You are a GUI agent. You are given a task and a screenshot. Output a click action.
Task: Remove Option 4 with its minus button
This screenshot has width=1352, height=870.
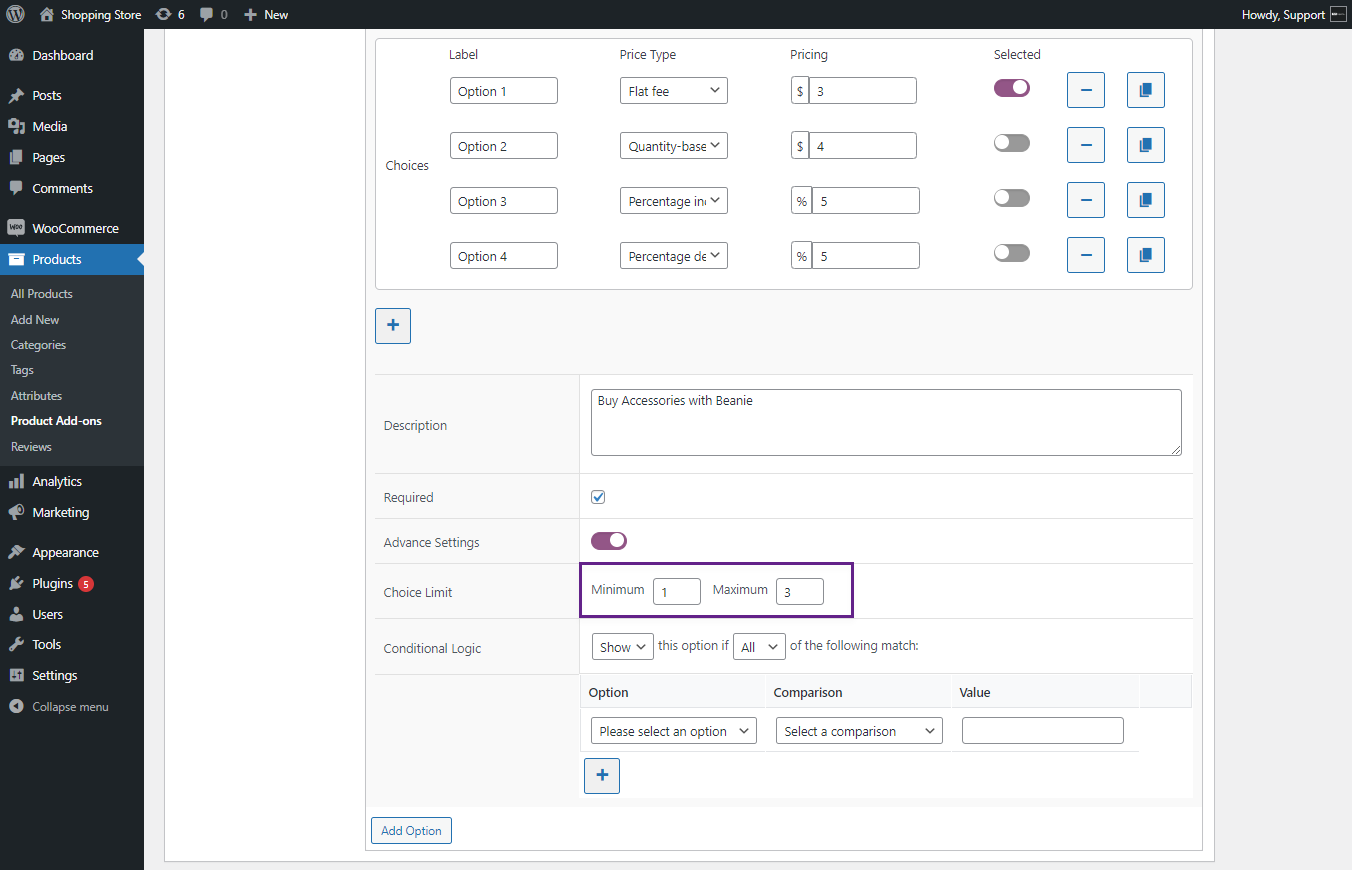click(1086, 255)
